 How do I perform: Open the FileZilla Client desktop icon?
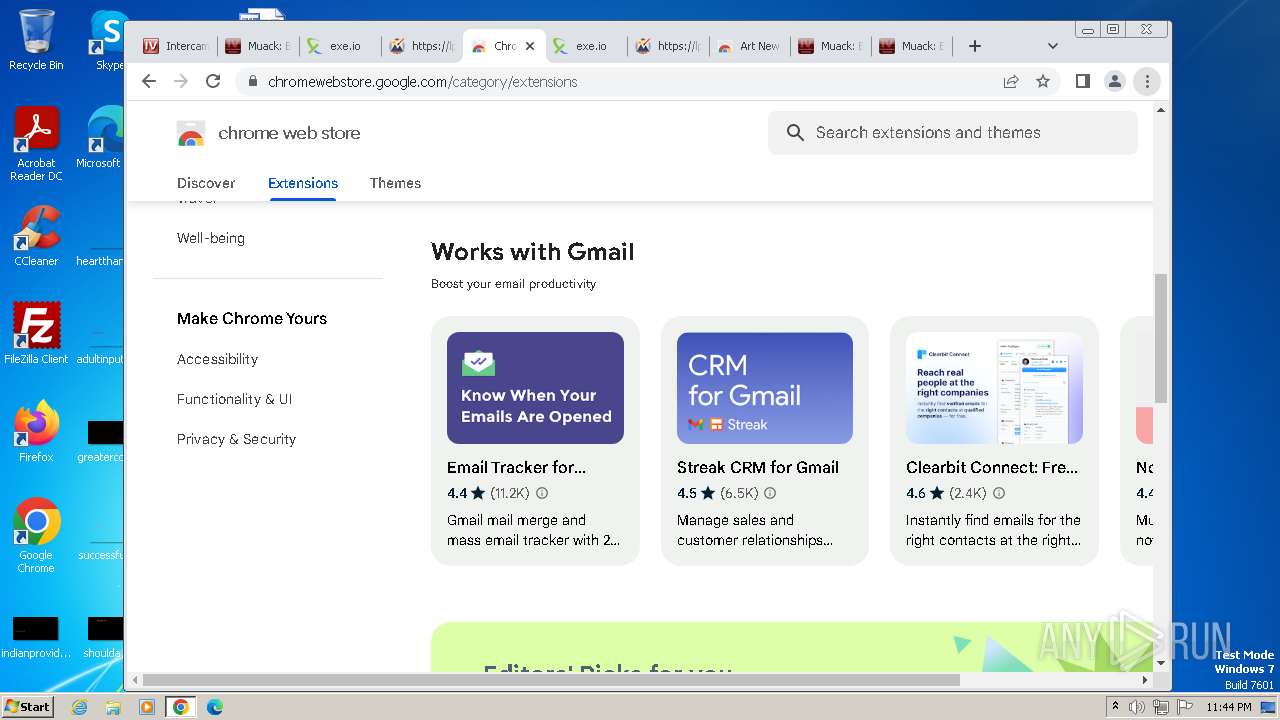click(x=36, y=334)
